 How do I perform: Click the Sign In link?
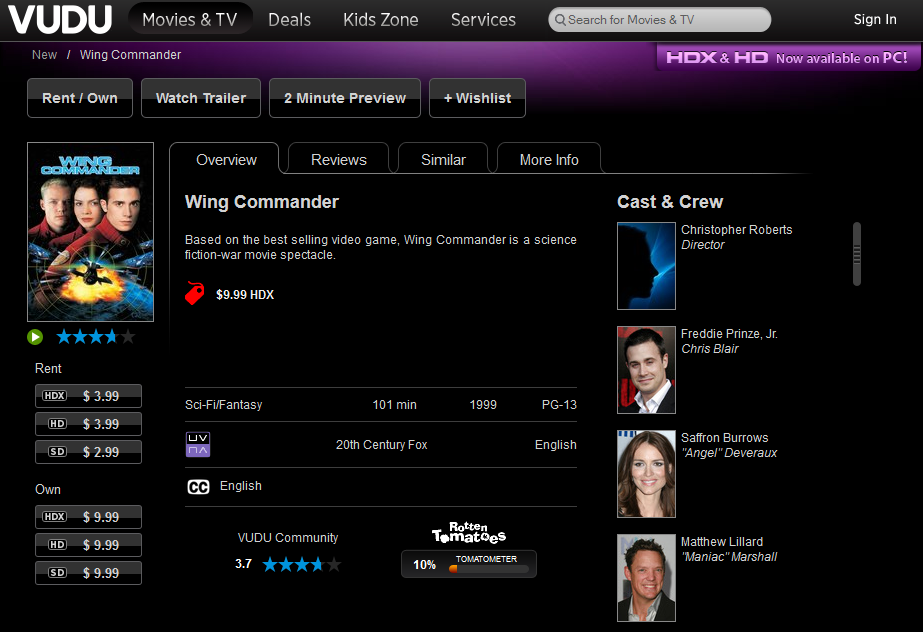coord(874,20)
